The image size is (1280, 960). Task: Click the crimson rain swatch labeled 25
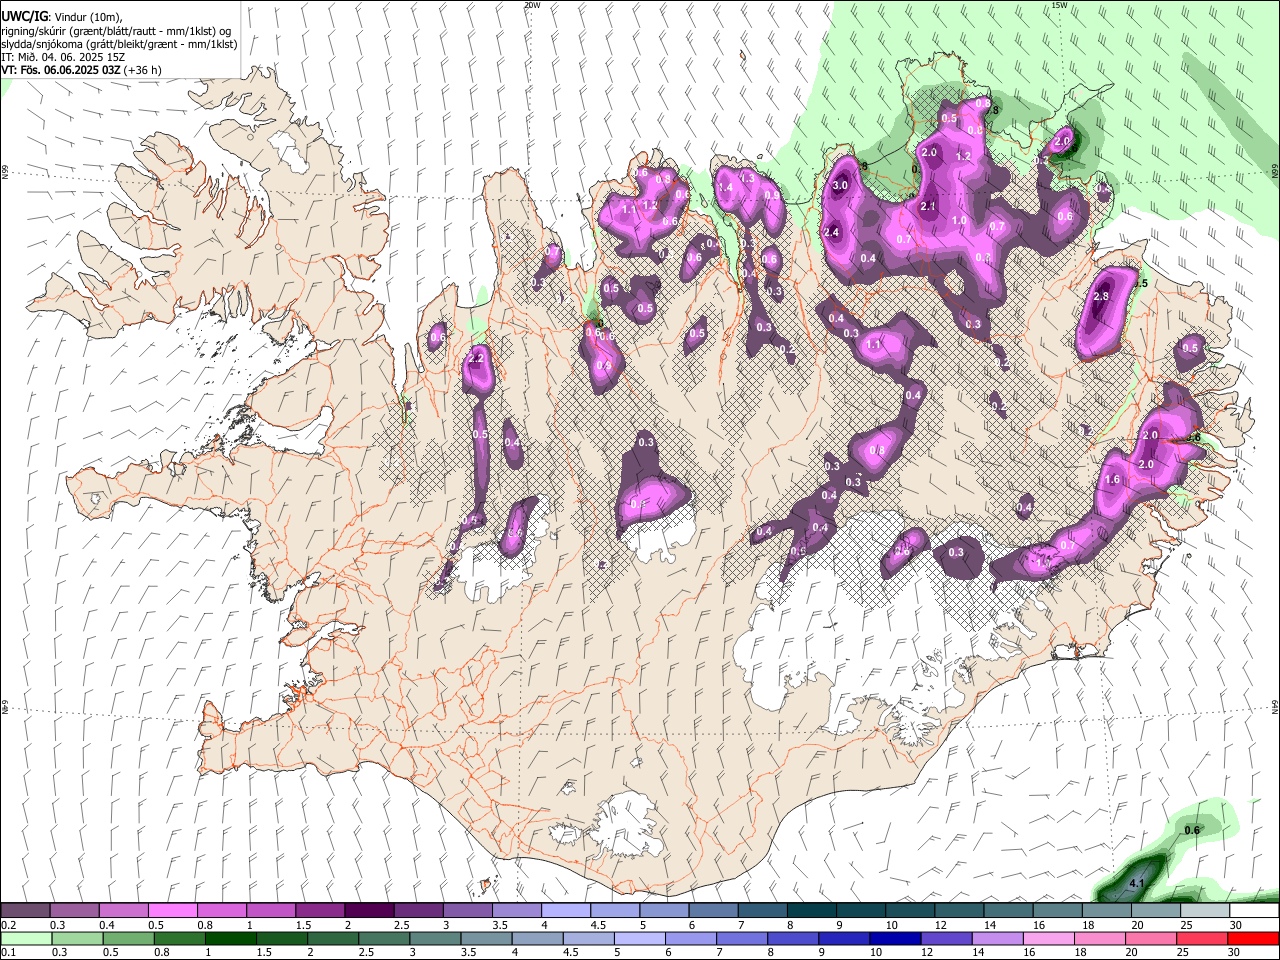coord(1201,939)
